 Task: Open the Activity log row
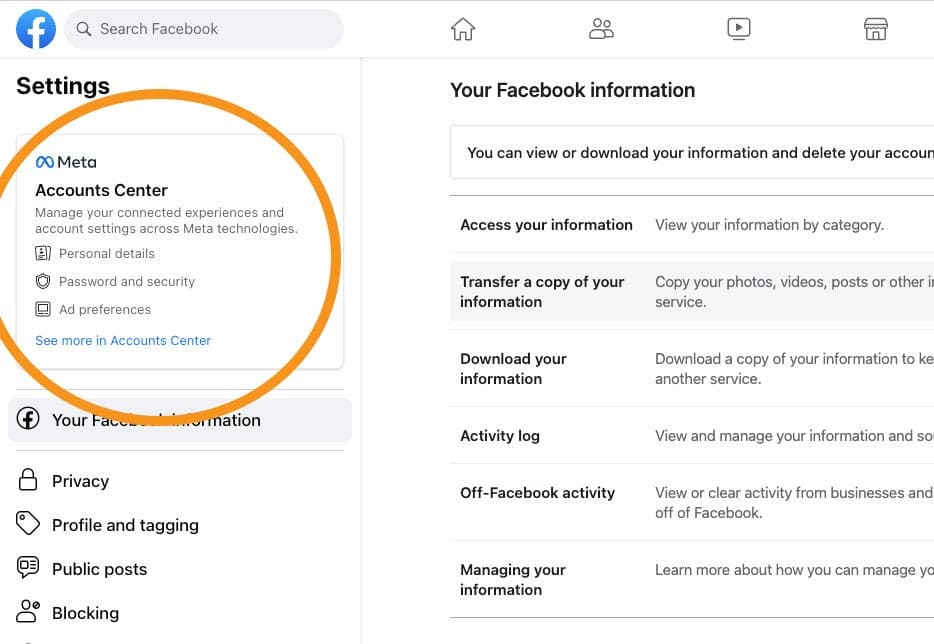pyautogui.click(x=500, y=435)
